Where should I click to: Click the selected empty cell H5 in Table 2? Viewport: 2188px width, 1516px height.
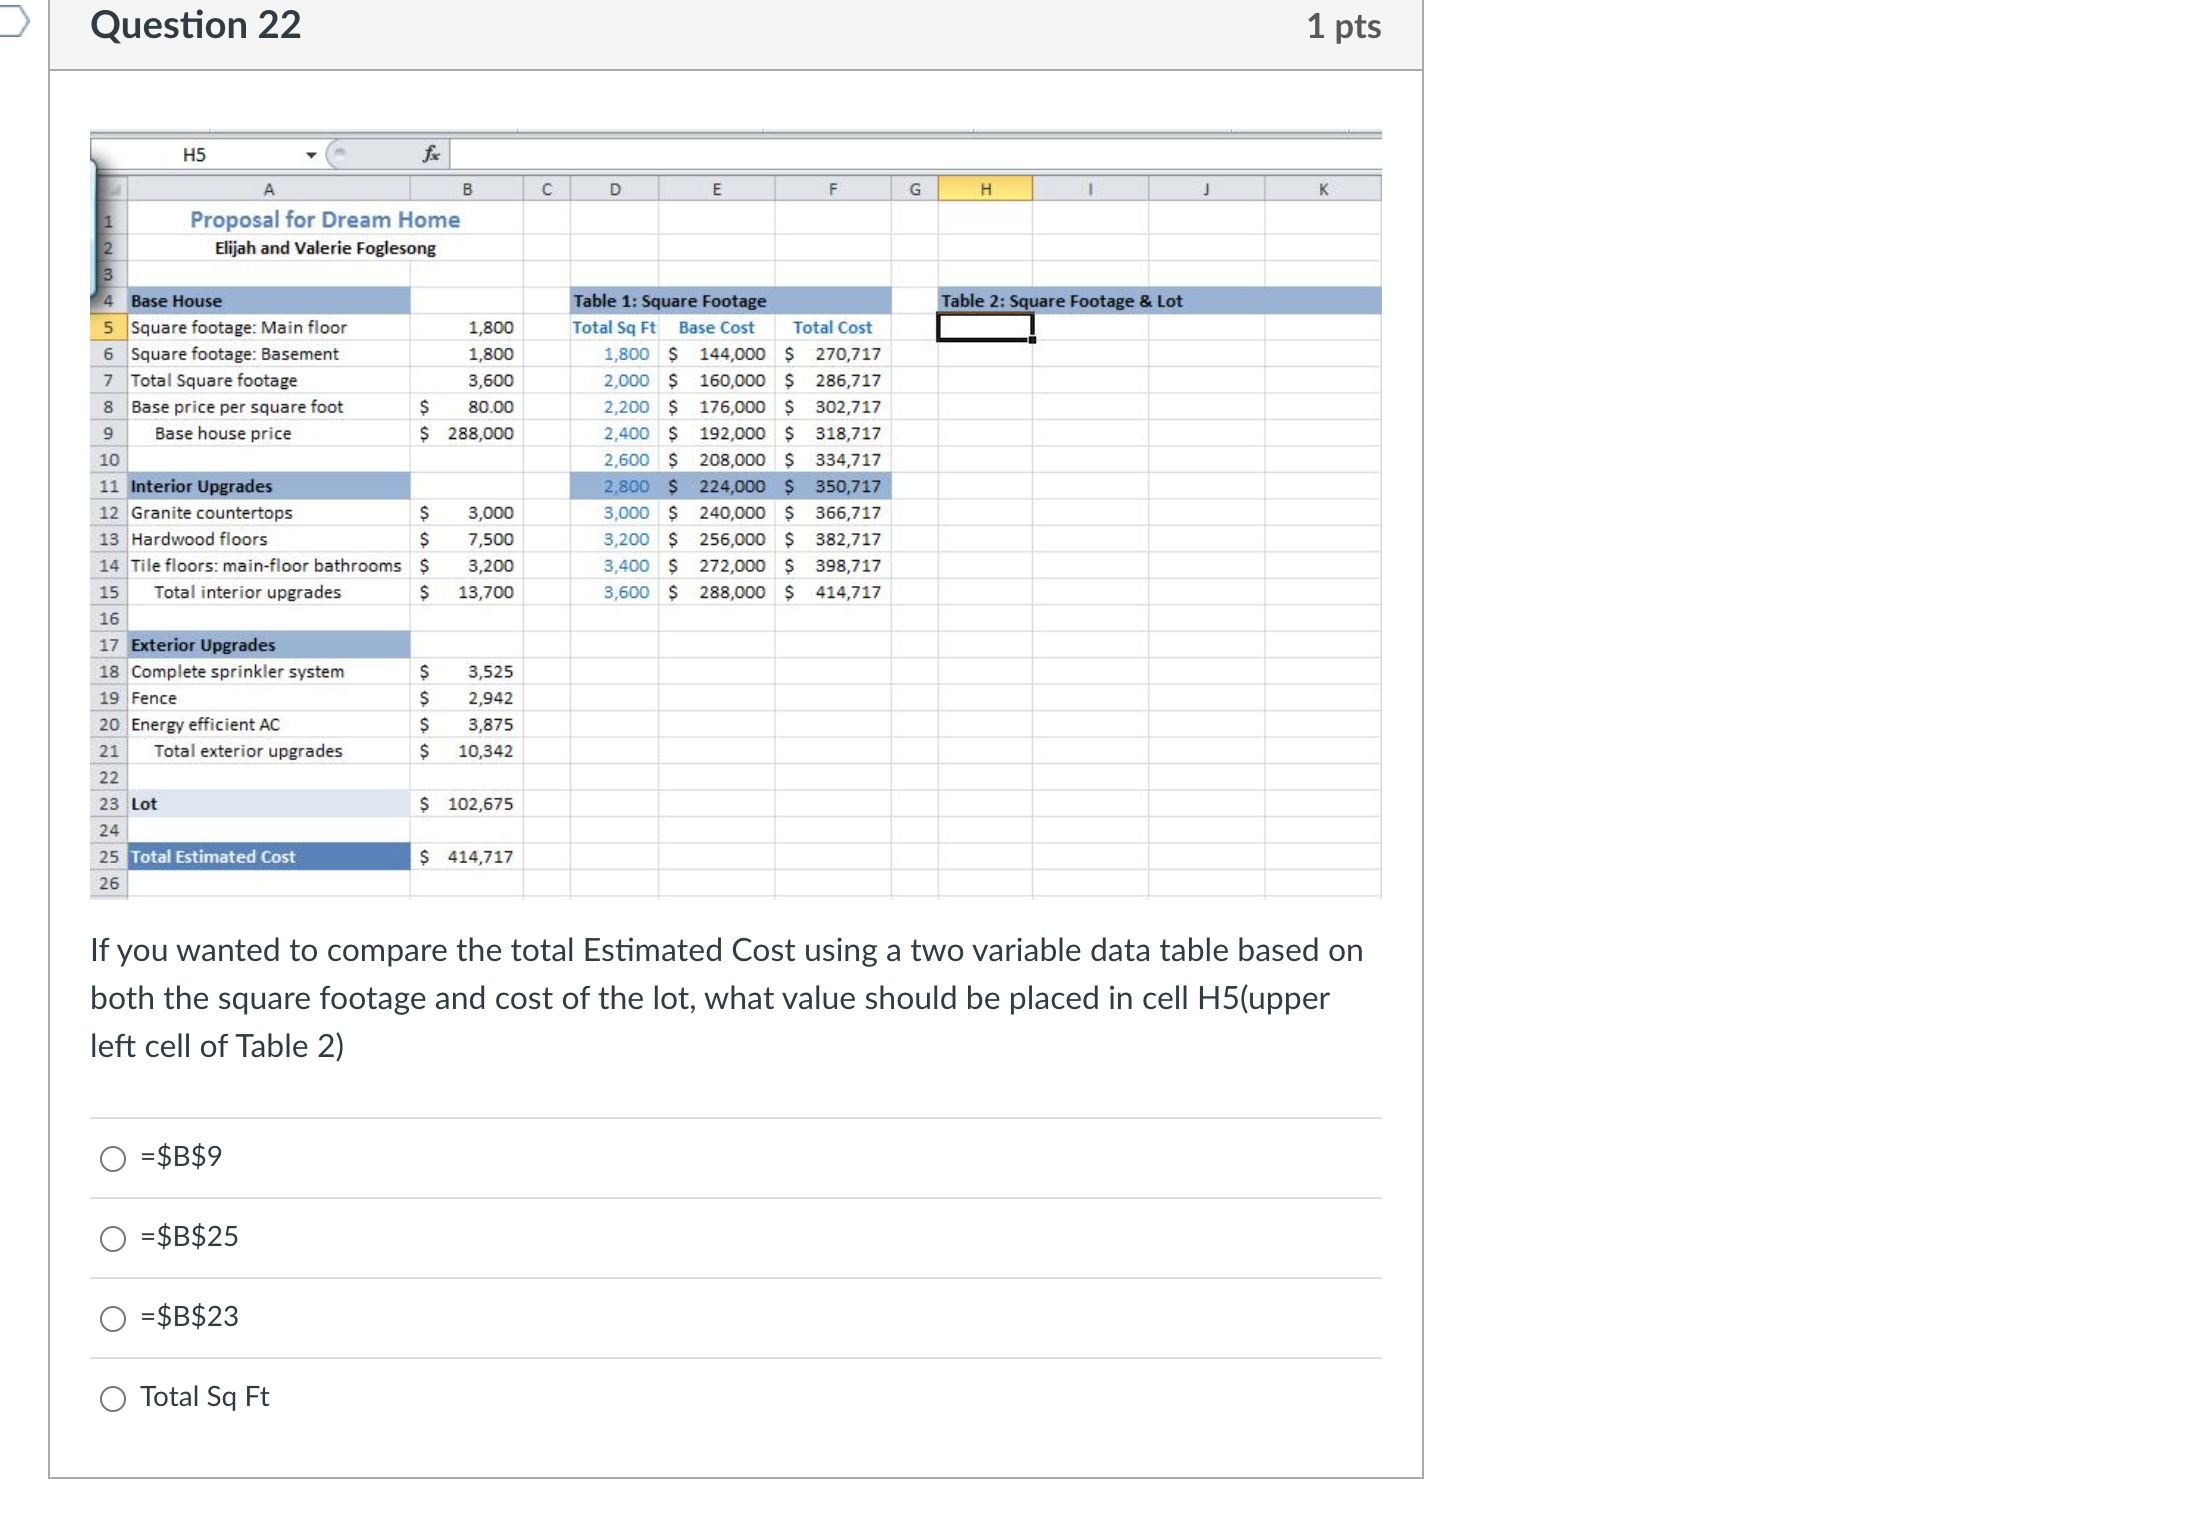[x=984, y=325]
